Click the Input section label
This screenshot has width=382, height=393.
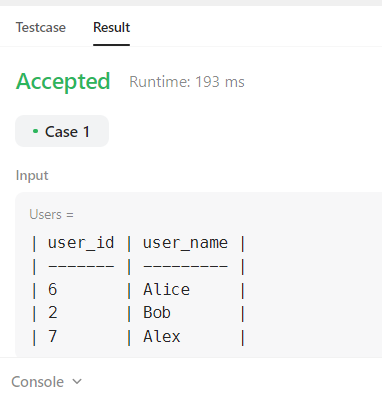32,176
